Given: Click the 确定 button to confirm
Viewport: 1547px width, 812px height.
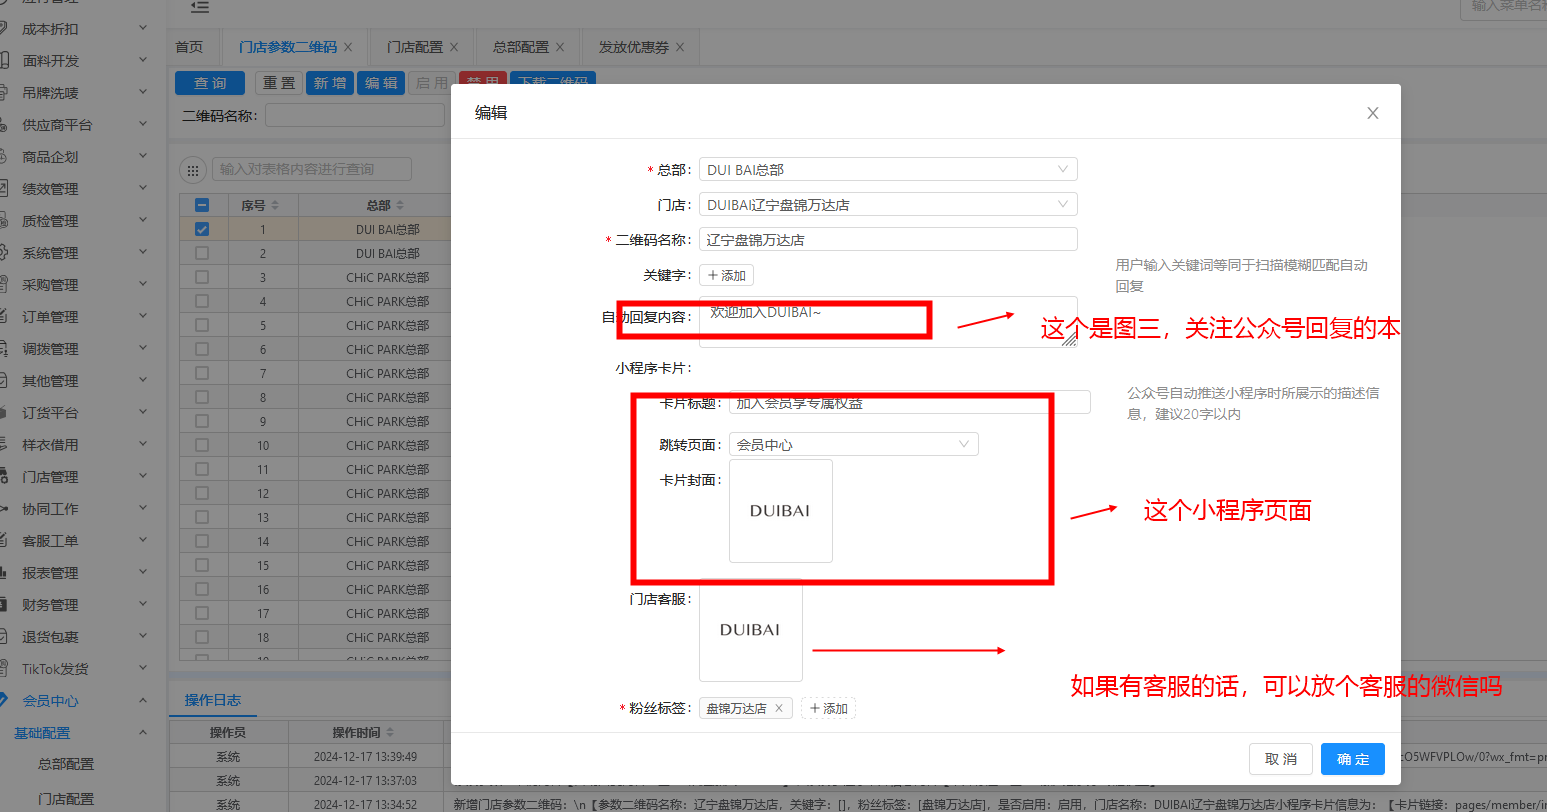Looking at the screenshot, I should pos(1352,759).
